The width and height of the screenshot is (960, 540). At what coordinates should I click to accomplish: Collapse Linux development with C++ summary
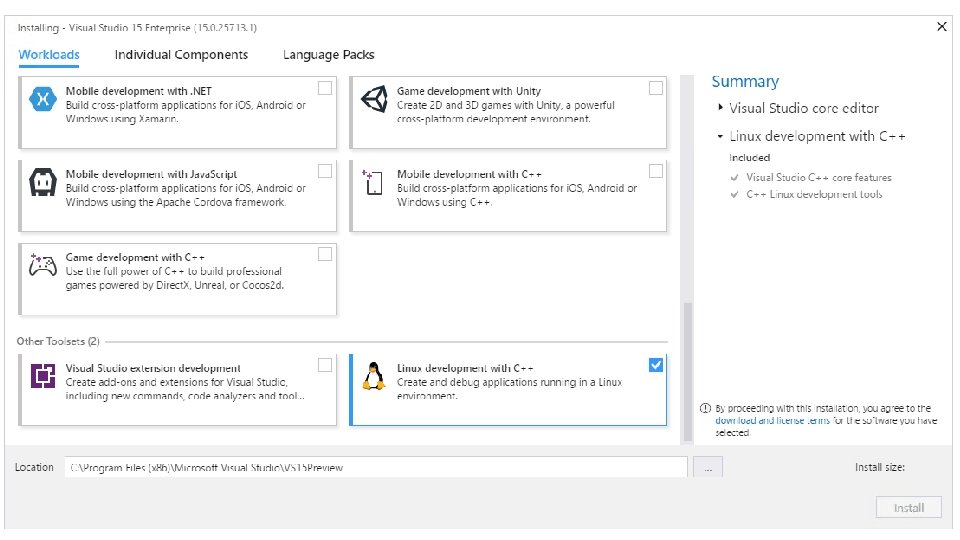click(720, 136)
